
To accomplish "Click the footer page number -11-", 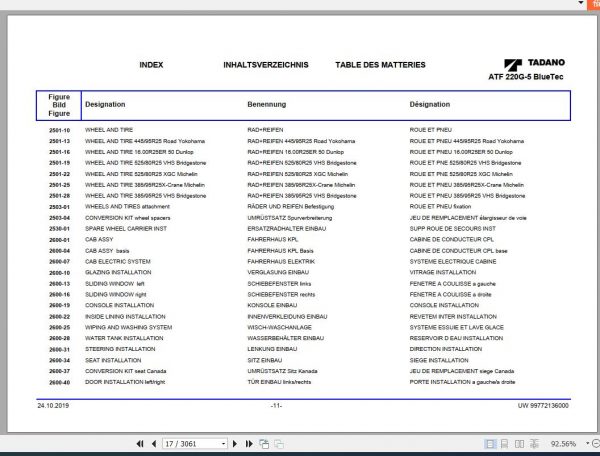I will point(276,406).
